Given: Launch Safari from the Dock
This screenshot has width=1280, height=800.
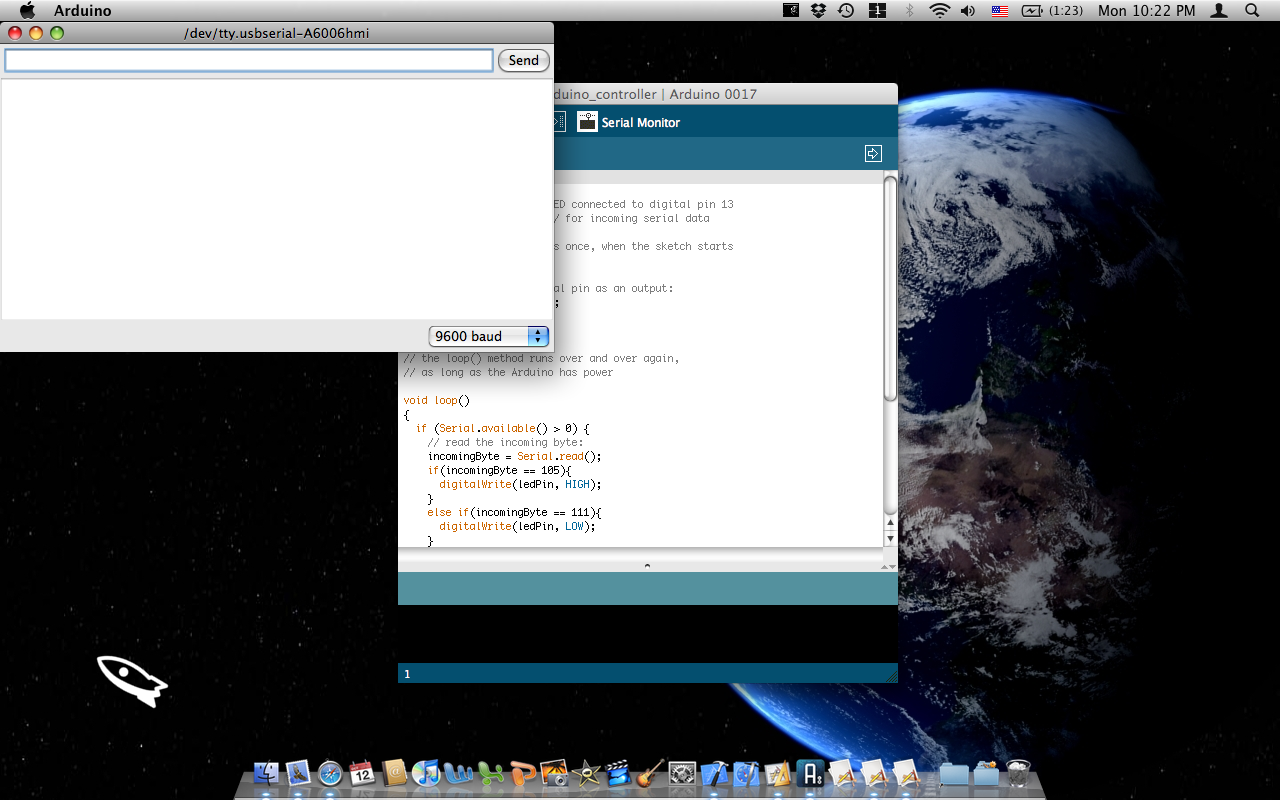Looking at the screenshot, I should pyautogui.click(x=330, y=773).
